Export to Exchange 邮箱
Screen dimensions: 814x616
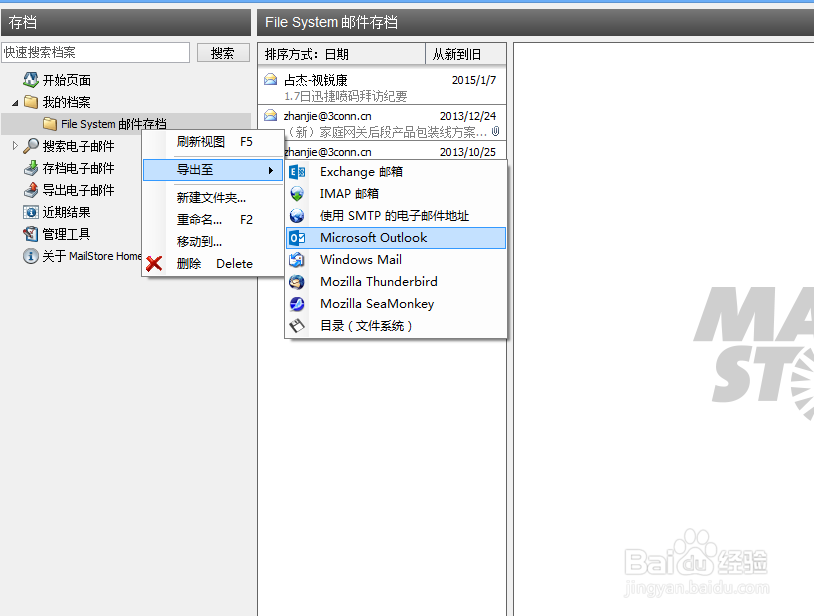[x=396, y=172]
